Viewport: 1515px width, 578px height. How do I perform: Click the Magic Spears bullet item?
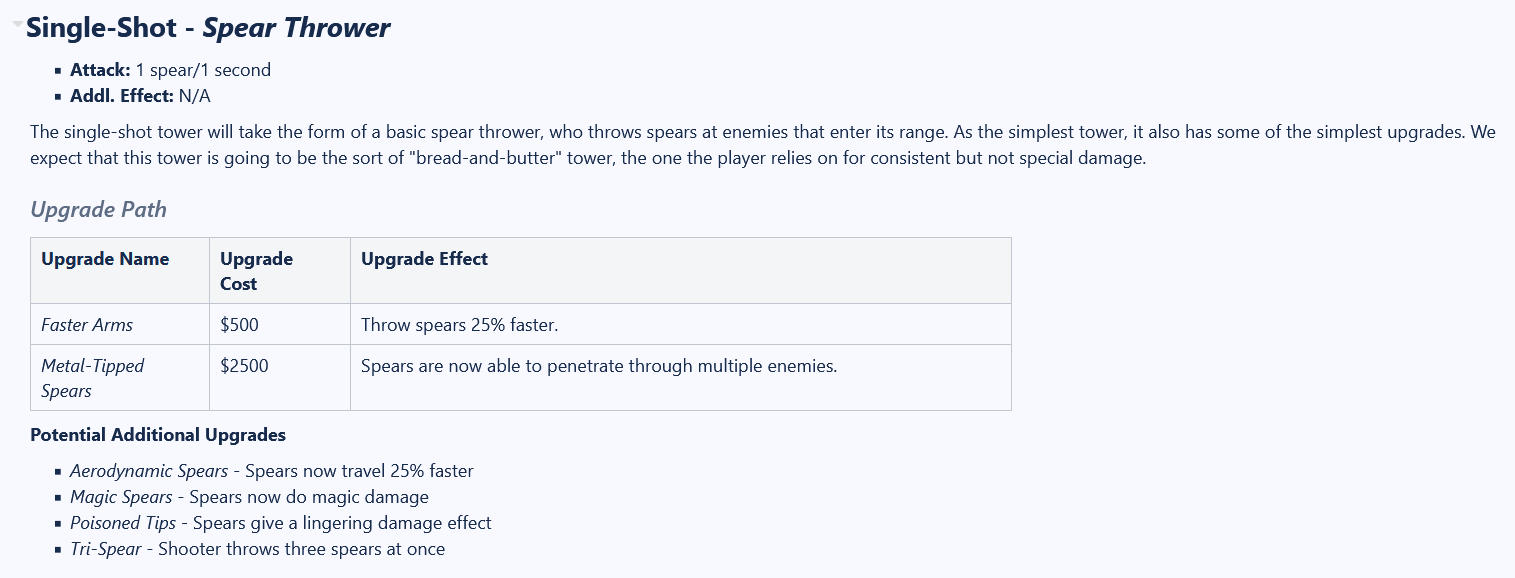249,497
